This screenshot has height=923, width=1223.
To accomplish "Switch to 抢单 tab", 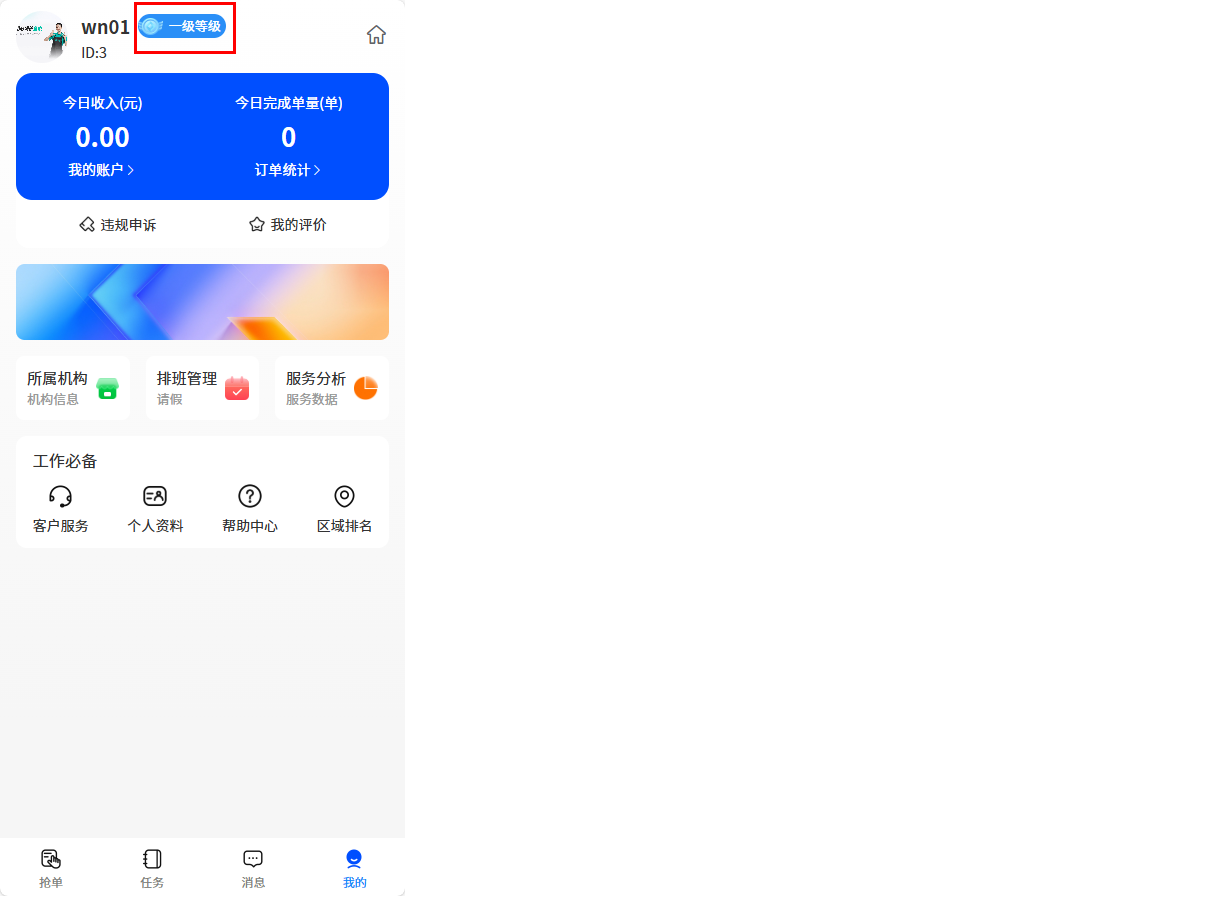I will pos(51,868).
